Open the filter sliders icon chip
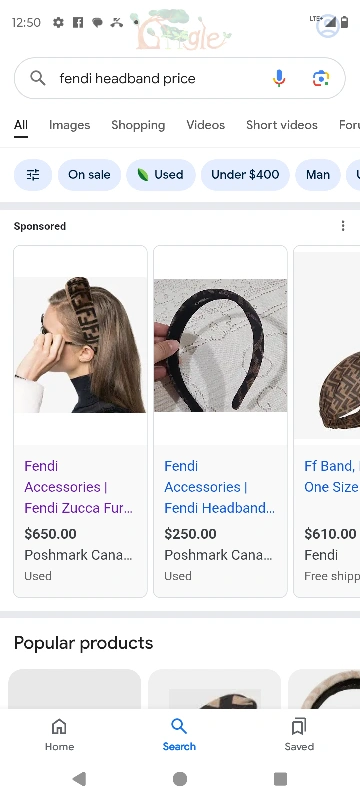Image resolution: width=360 pixels, height=800 pixels. click(x=33, y=174)
